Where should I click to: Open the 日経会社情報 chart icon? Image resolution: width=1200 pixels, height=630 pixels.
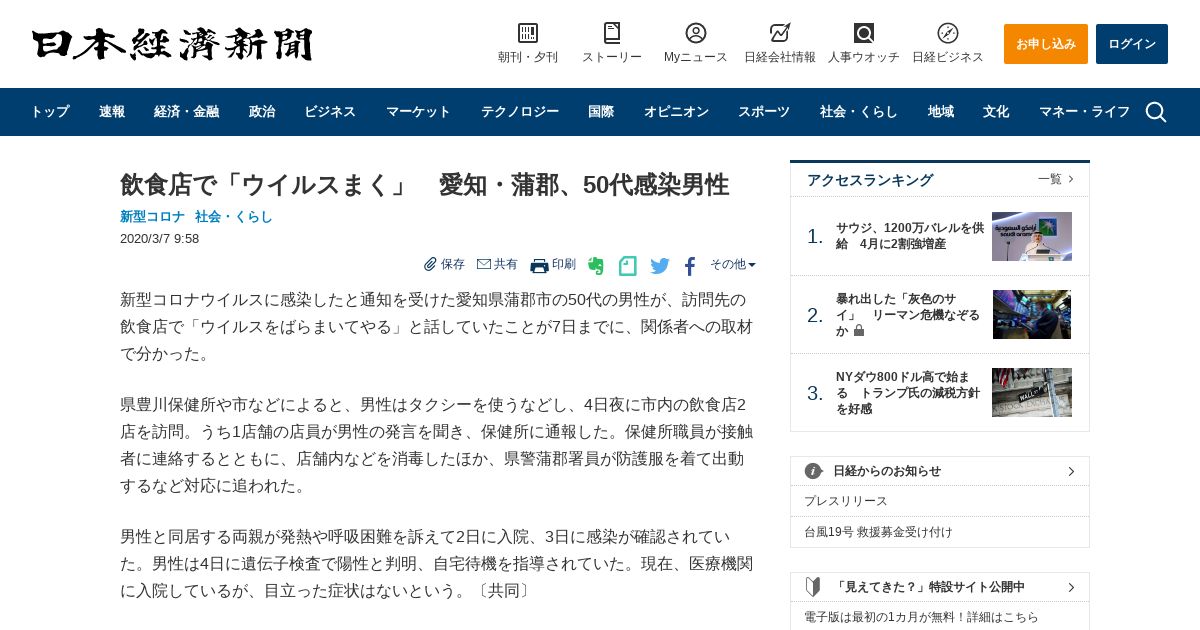(x=780, y=33)
